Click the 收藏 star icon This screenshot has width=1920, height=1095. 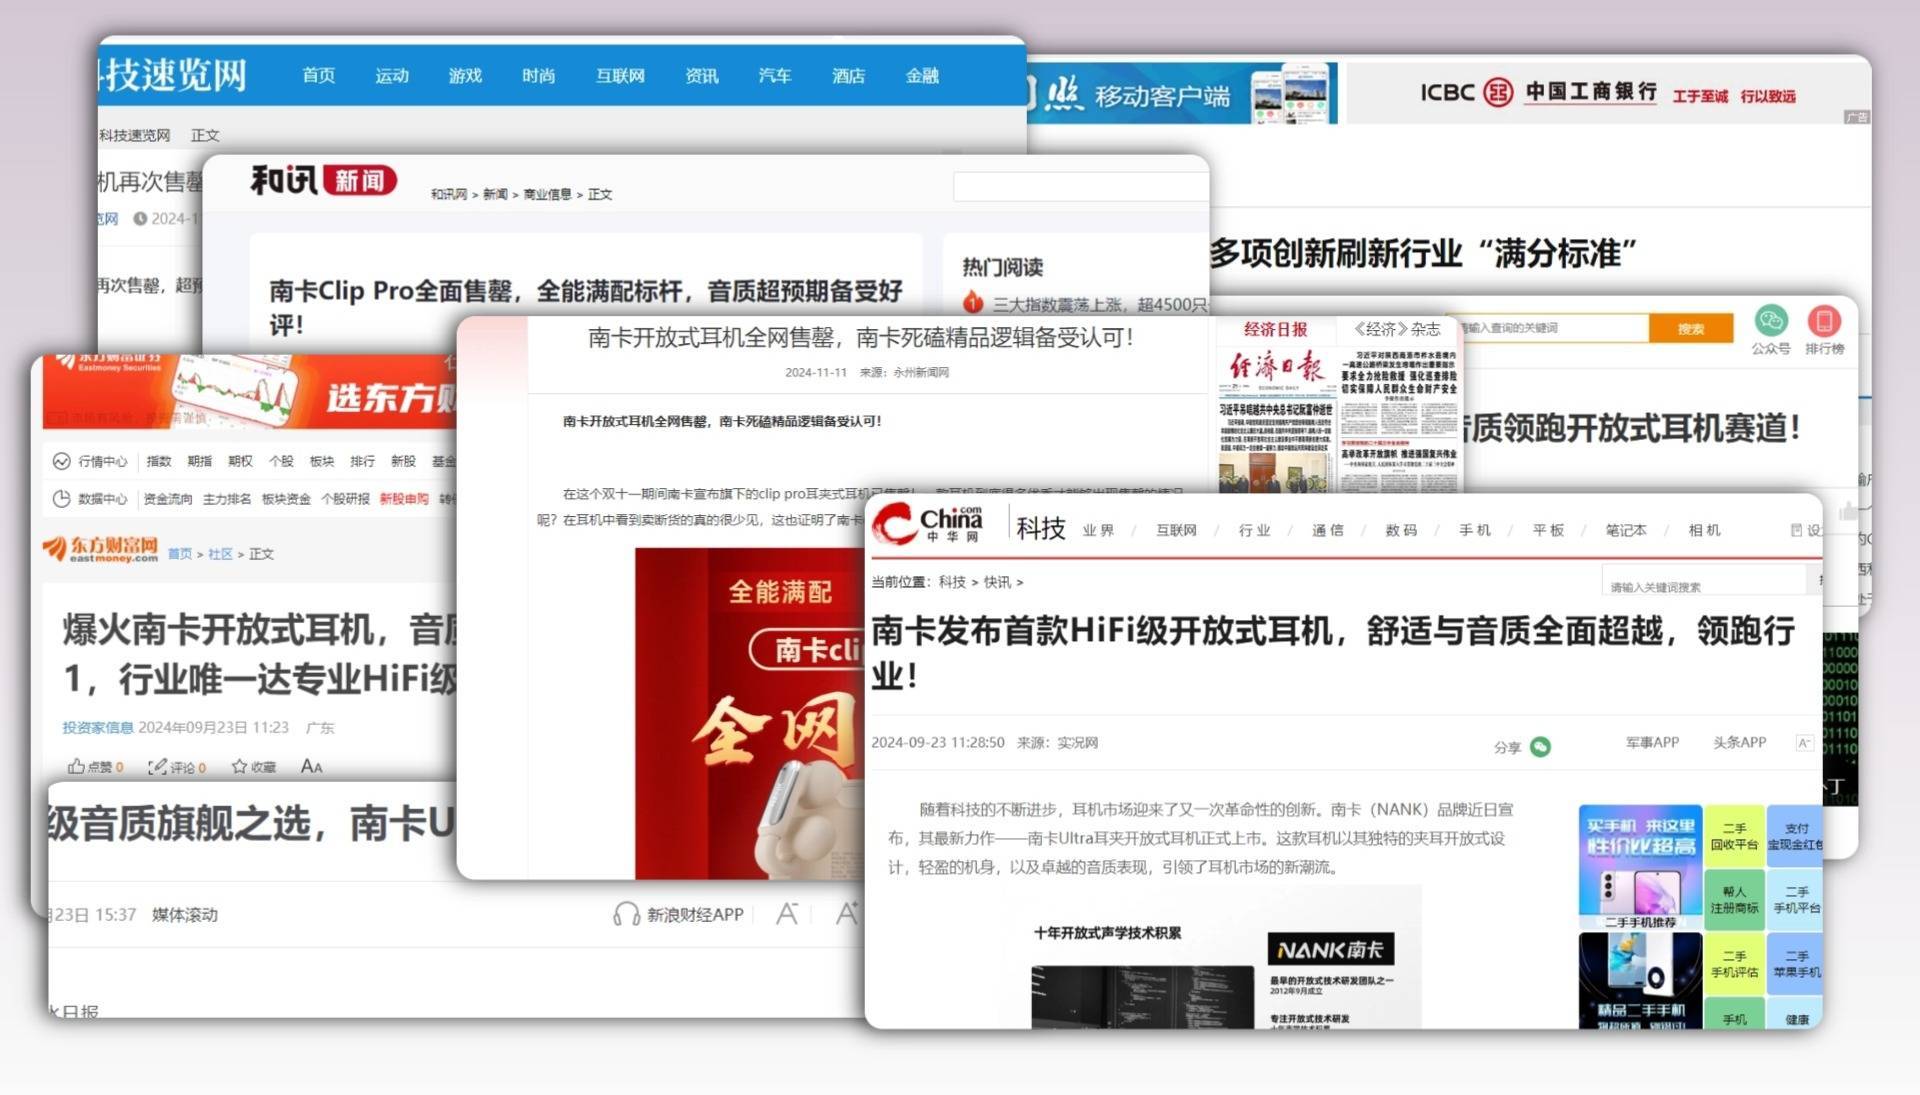click(x=239, y=766)
